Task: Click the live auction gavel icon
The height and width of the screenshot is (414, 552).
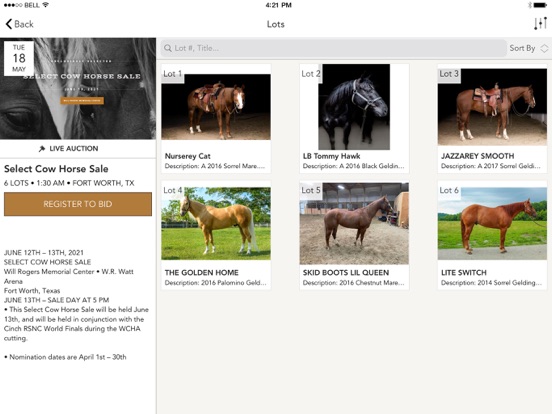Action: click(x=42, y=149)
